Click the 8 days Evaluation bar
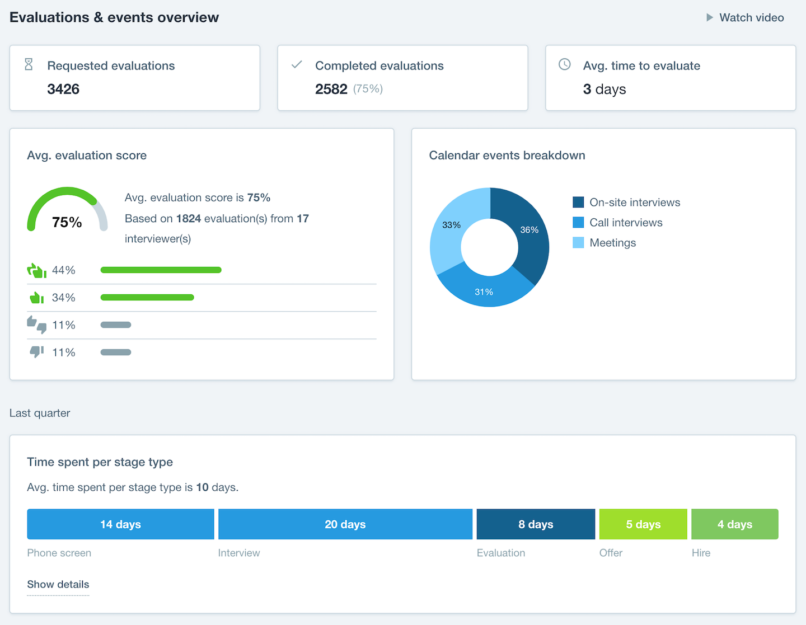This screenshot has height=625, width=806. point(536,524)
